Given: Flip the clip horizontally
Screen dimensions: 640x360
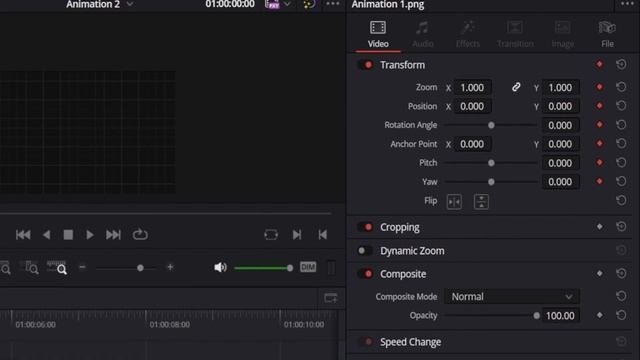Looking at the screenshot, I should click(x=454, y=202).
